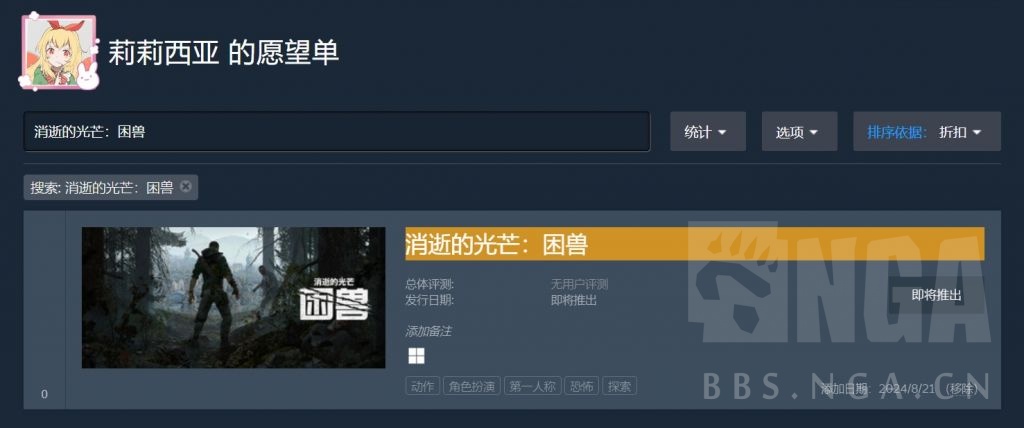Click the 移除 remove link
The height and width of the screenshot is (428, 1024).
tap(964, 389)
